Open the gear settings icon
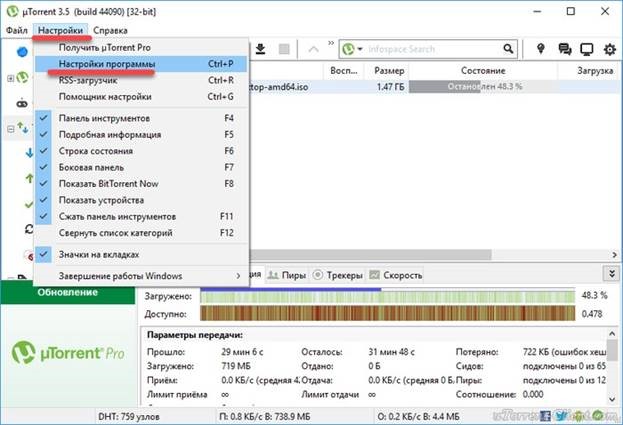The width and height of the screenshot is (623, 425). 609,49
